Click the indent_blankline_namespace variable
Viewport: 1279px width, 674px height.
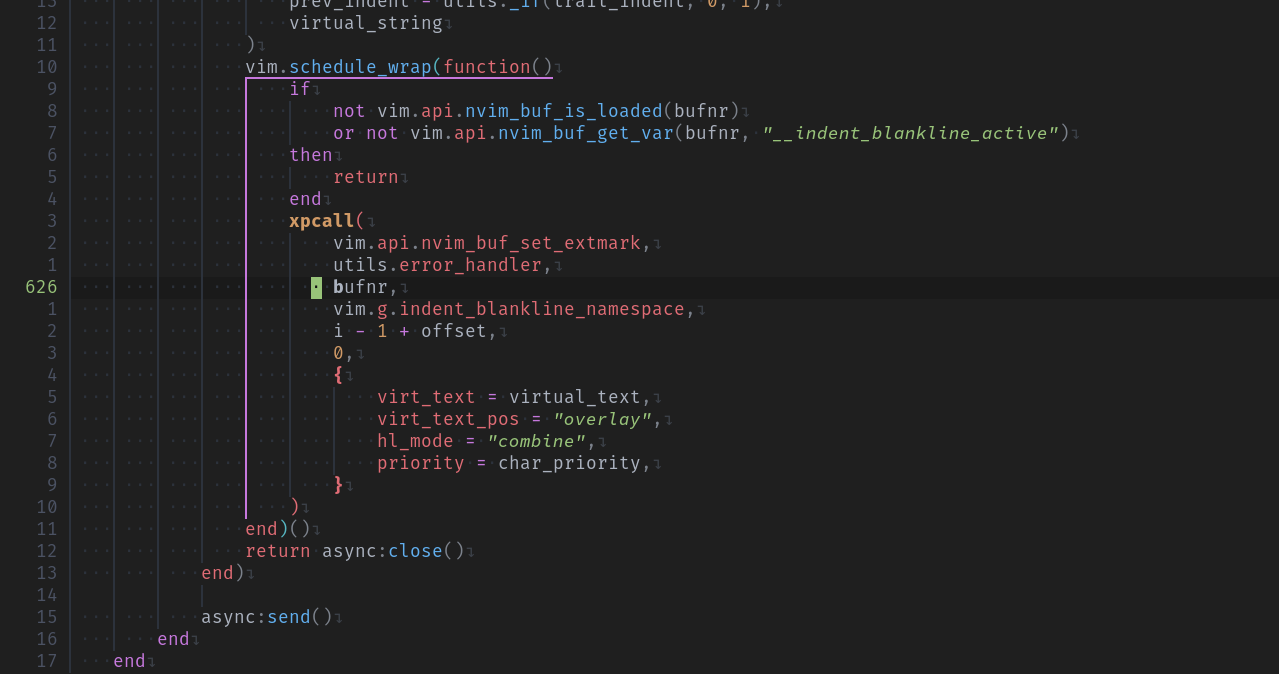(540, 308)
